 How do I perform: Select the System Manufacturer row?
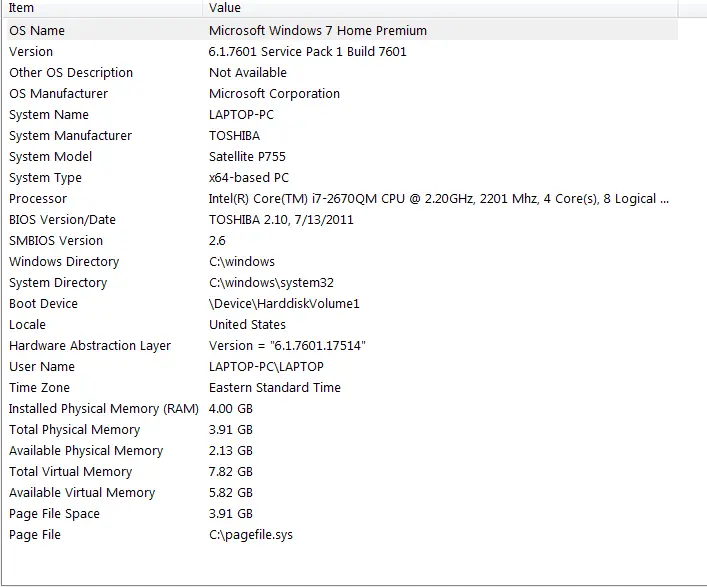(x=343, y=135)
